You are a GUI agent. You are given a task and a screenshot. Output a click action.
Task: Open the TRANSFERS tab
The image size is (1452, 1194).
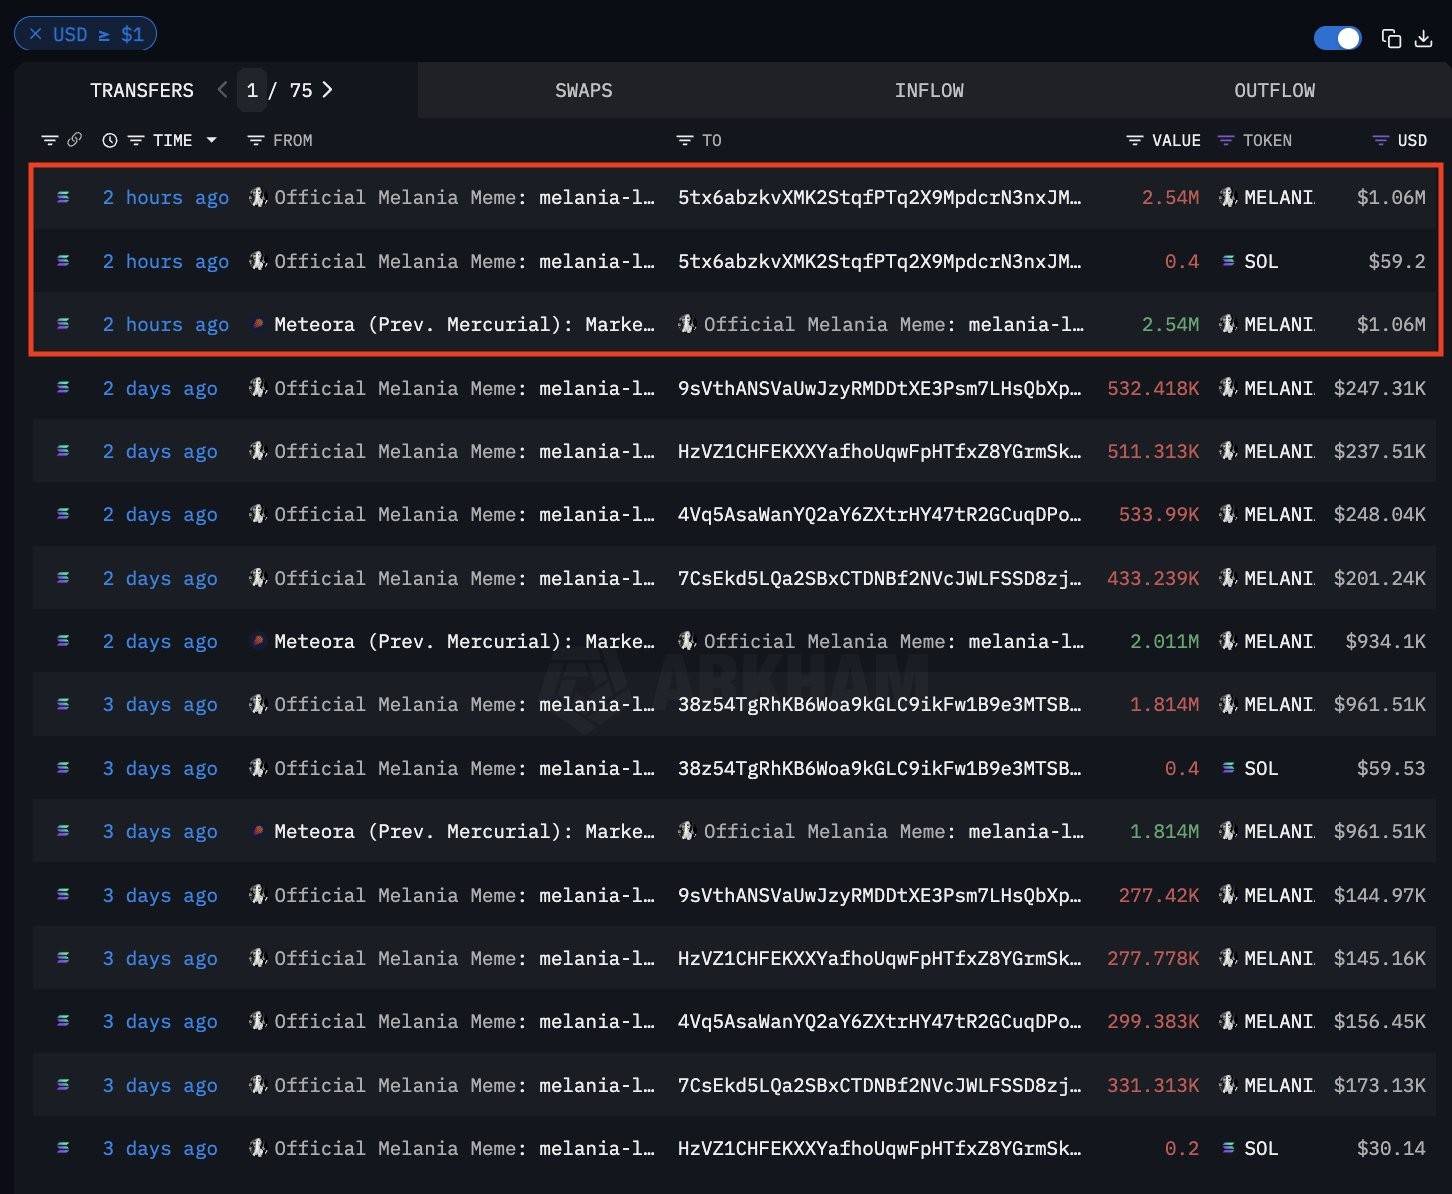[142, 90]
